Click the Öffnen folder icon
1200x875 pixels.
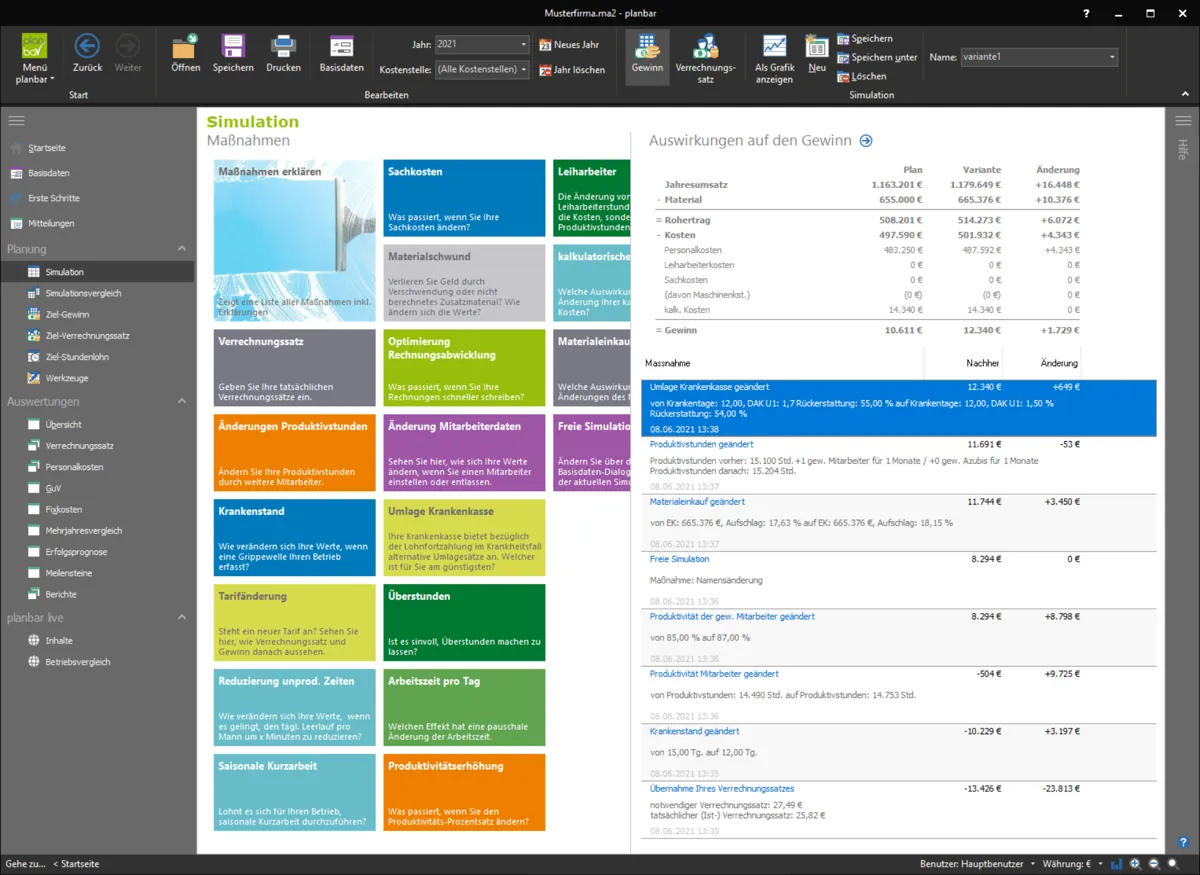(x=184, y=47)
